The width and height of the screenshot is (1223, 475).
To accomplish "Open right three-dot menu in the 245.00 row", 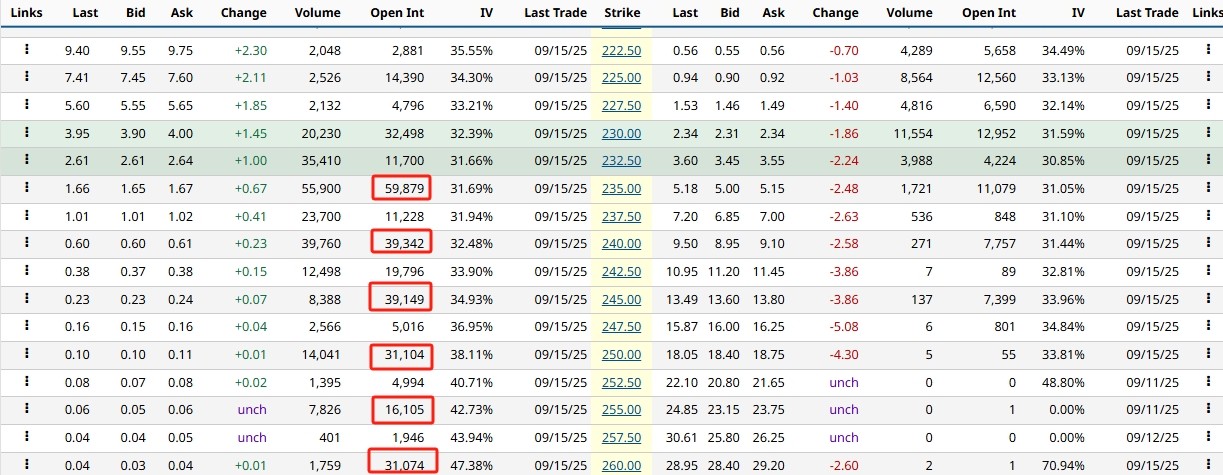I will coord(1208,298).
